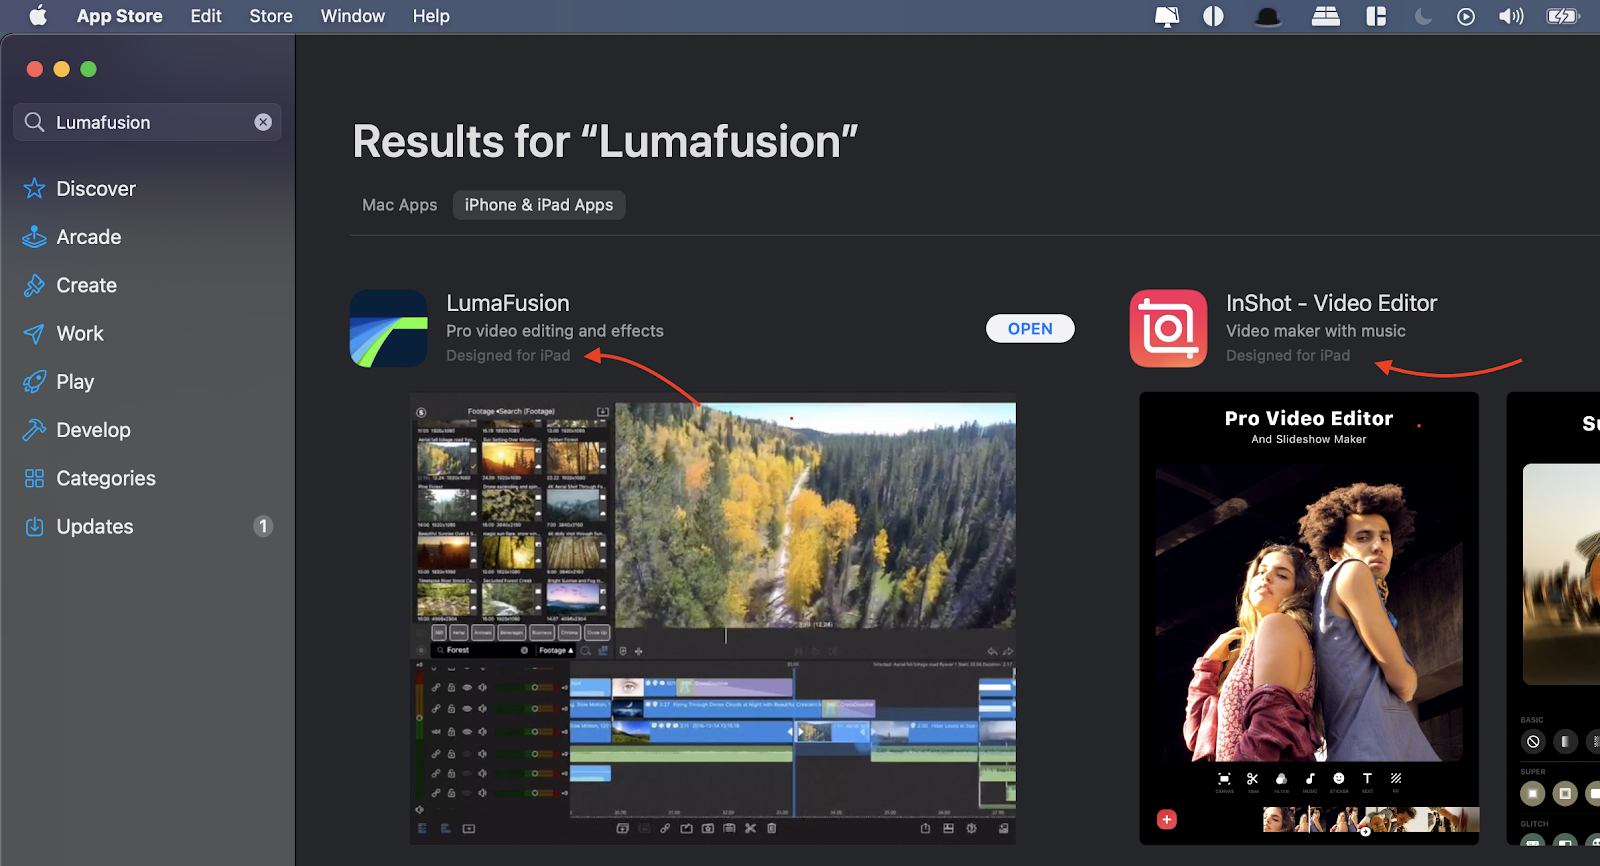Click the OPEN button for LumaFusion
The height and width of the screenshot is (866, 1600).
coord(1030,329)
